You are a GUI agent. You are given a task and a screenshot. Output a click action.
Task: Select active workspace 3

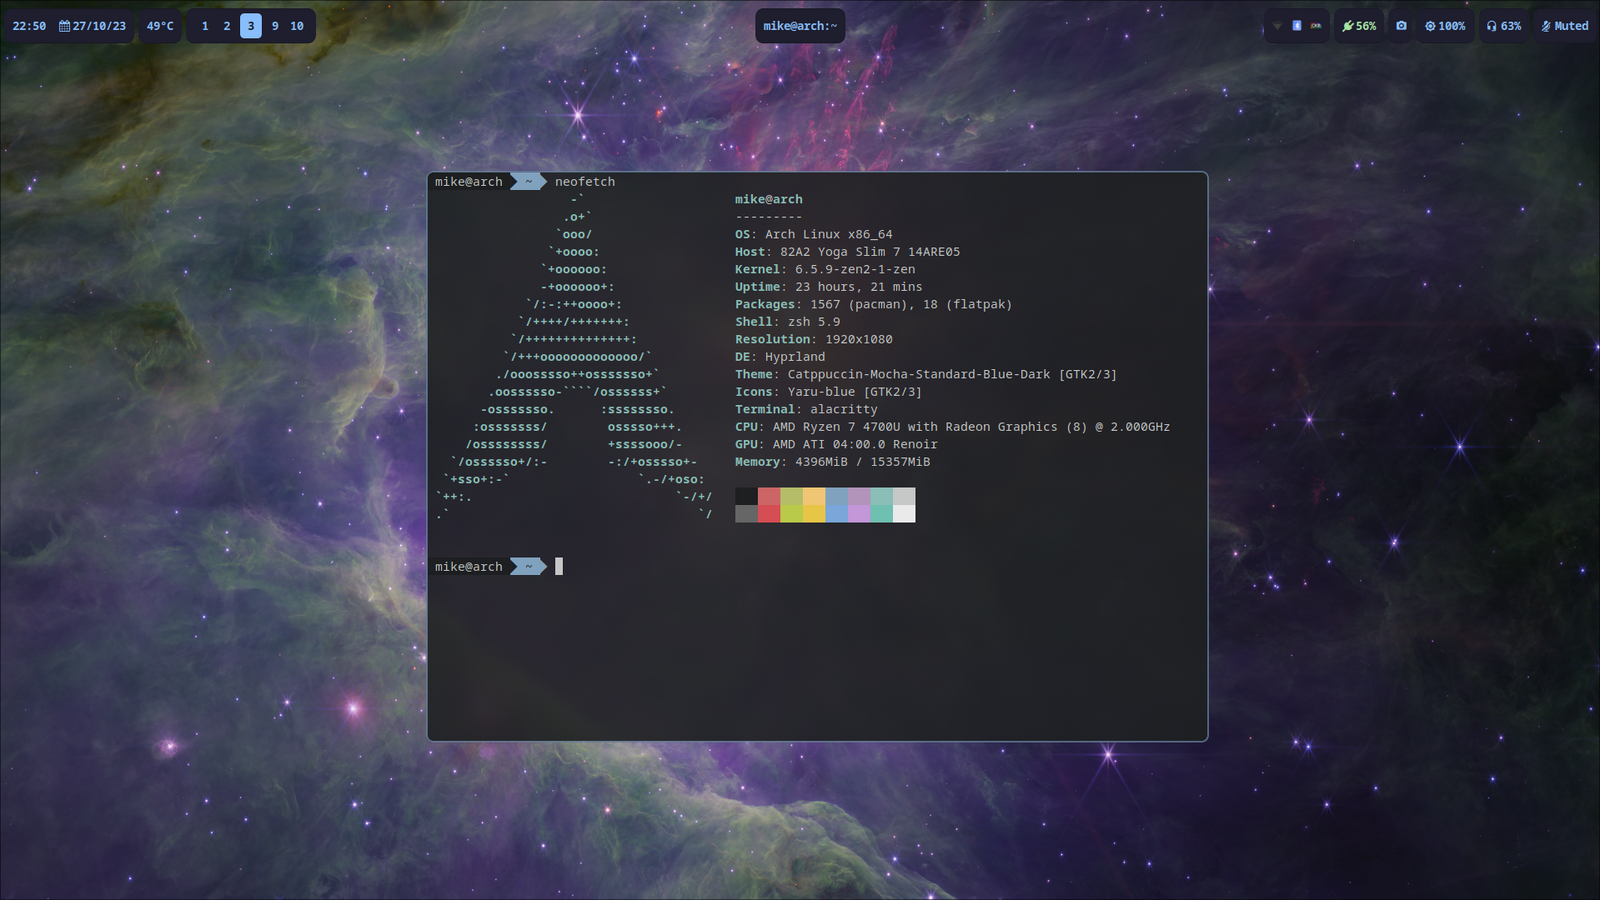[x=251, y=26]
